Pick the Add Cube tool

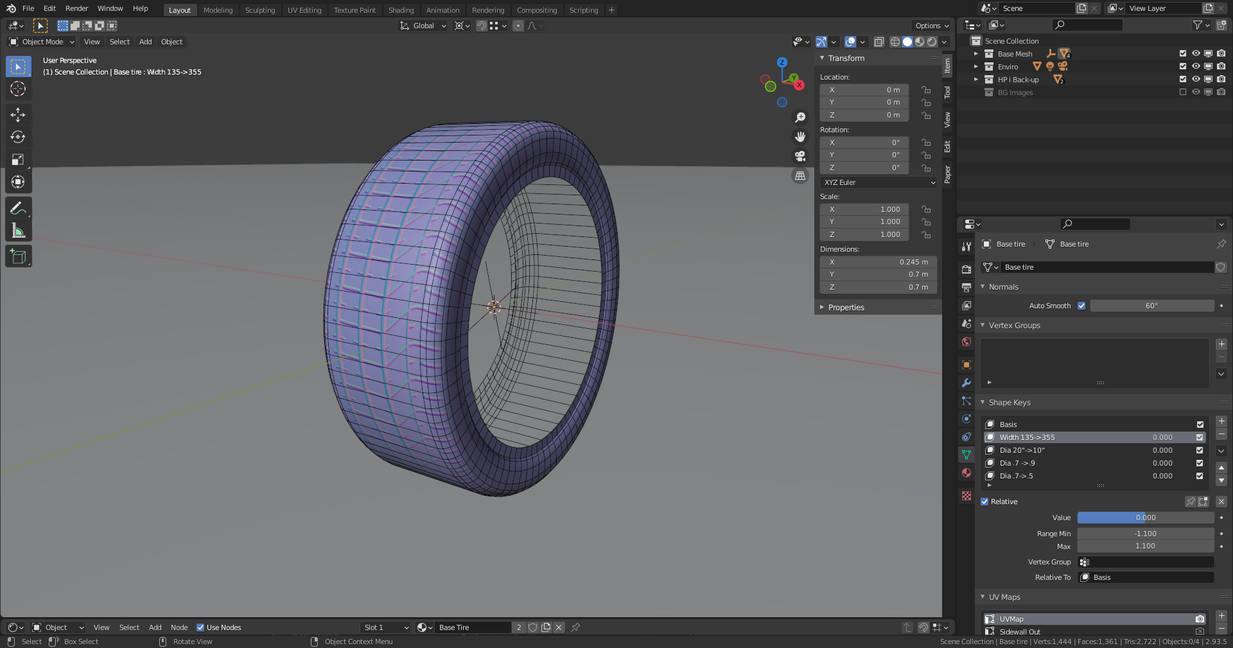tap(18, 256)
